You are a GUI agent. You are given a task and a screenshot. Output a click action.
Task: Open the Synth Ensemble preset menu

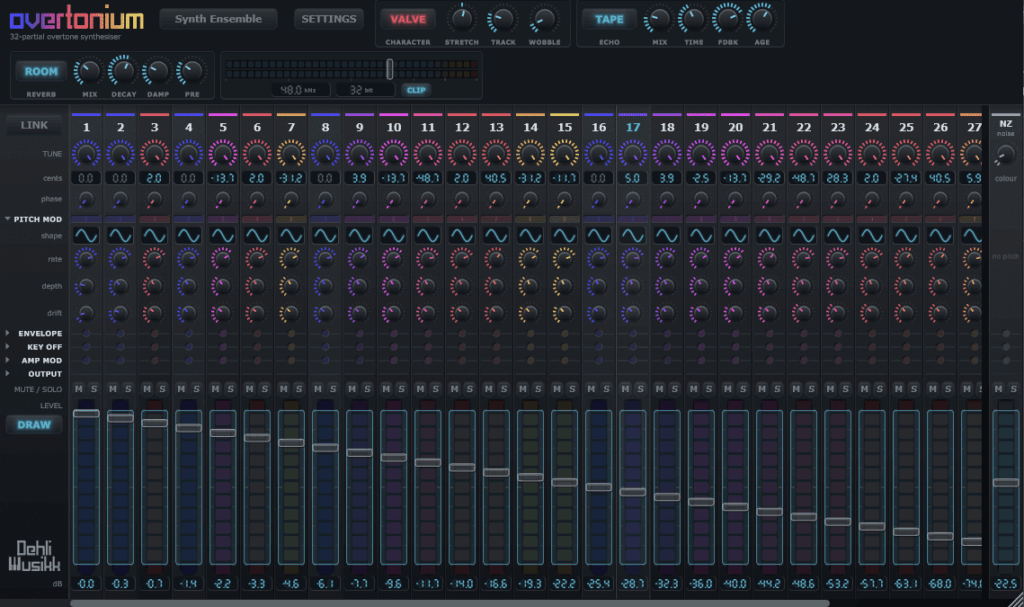218,19
